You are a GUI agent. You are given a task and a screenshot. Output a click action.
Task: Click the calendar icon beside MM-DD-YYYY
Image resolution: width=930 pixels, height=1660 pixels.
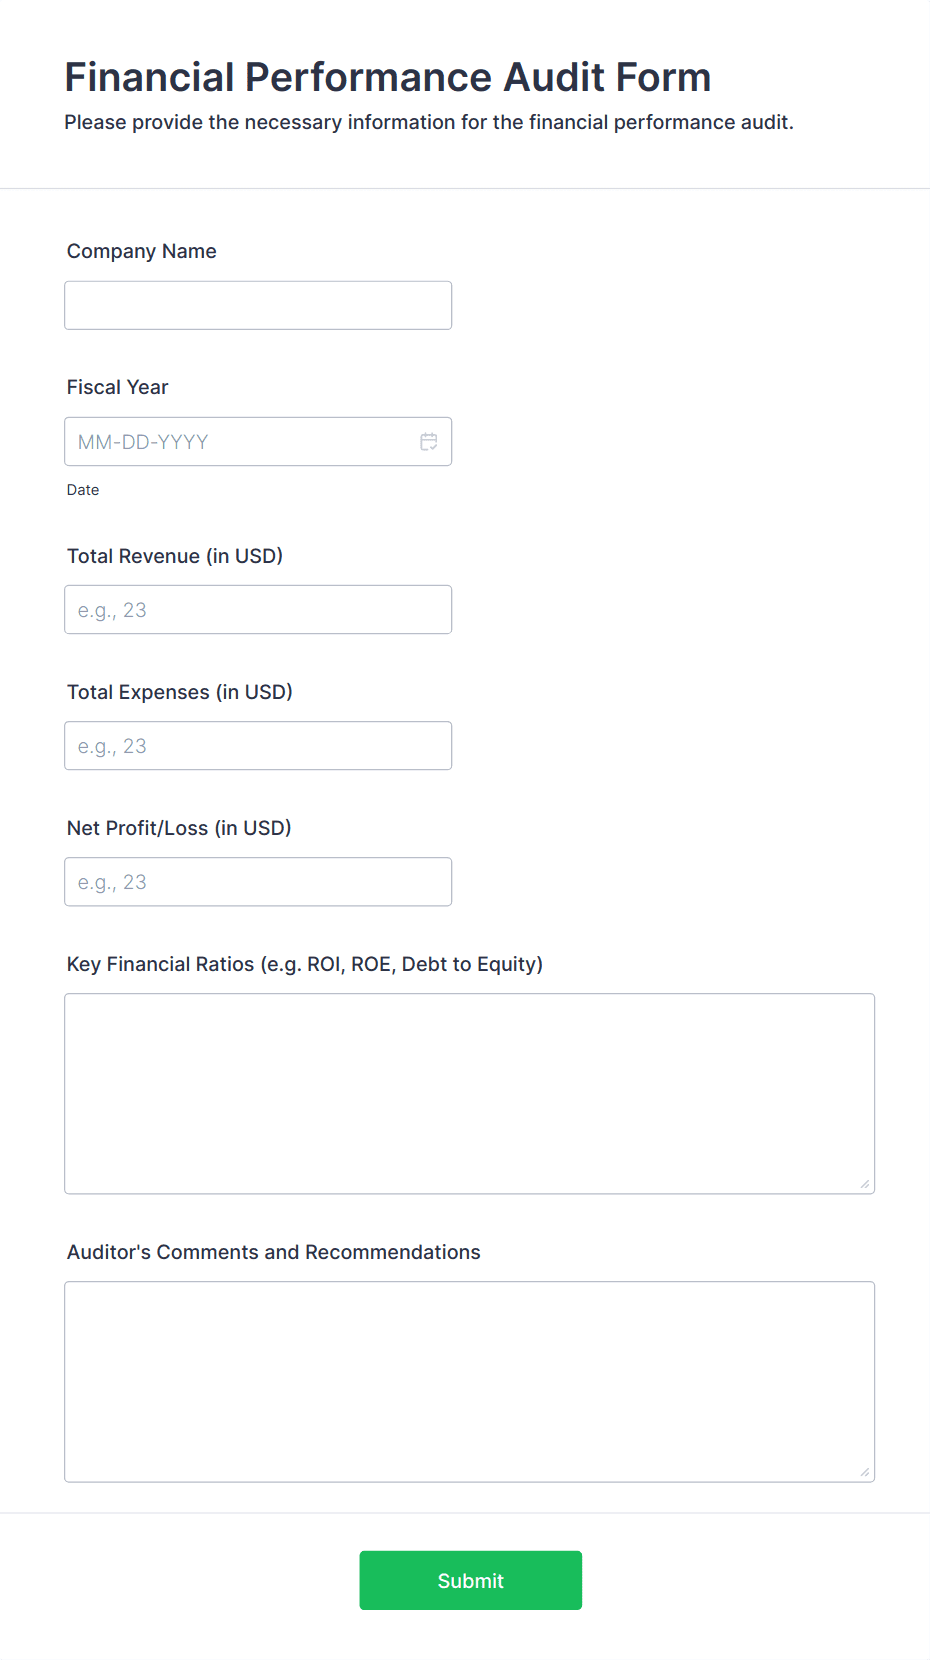click(429, 441)
